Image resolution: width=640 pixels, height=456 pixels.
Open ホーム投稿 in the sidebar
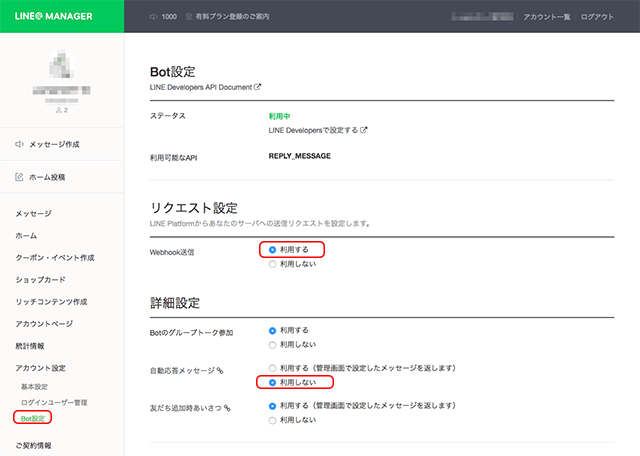pos(47,177)
